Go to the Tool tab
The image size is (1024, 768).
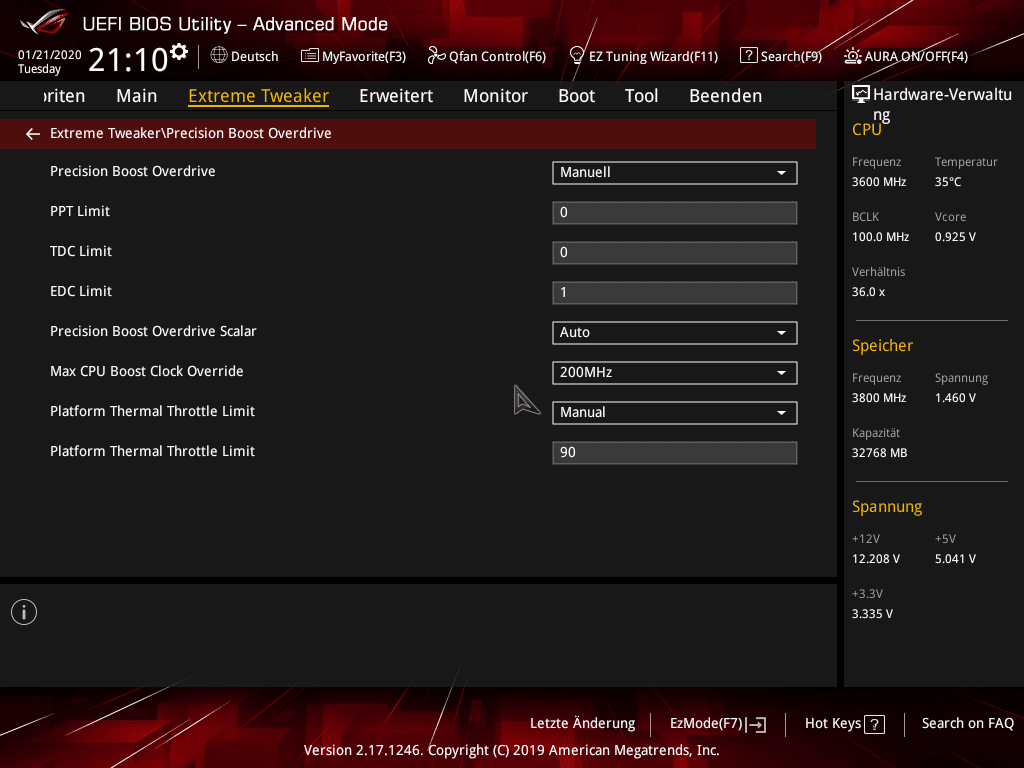click(x=641, y=96)
